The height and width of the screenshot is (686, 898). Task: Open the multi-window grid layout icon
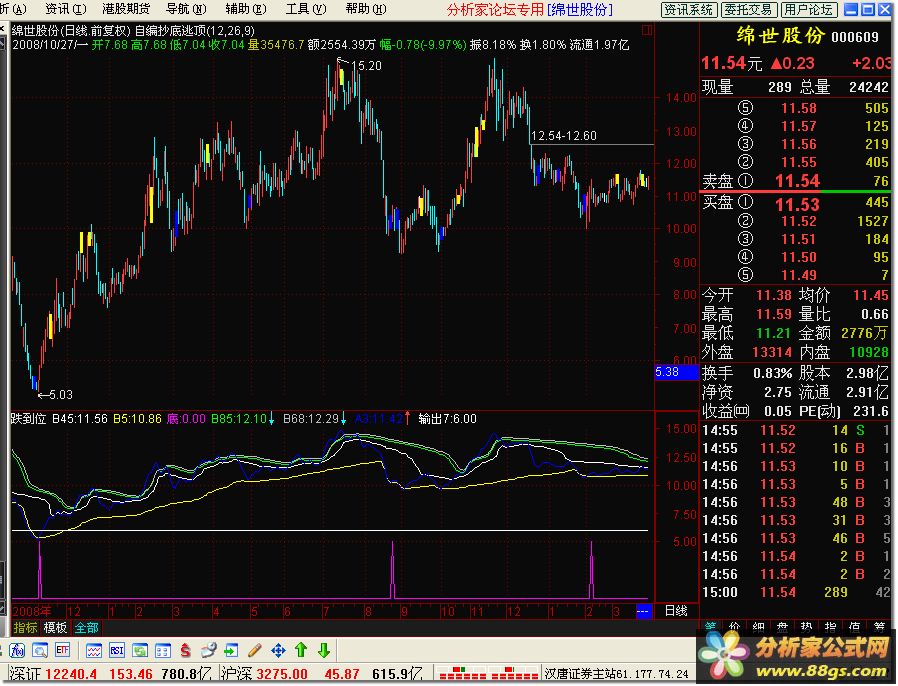point(163,650)
